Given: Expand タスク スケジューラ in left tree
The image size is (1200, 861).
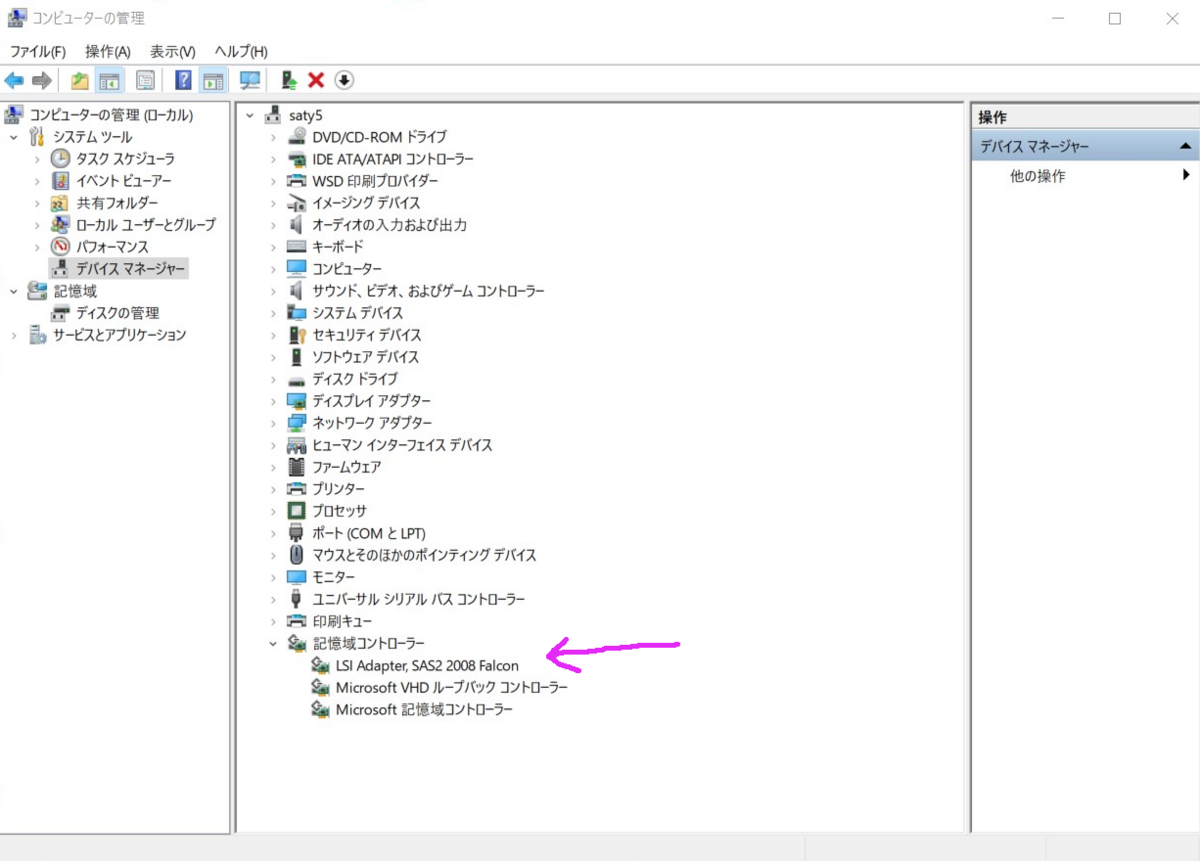Looking at the screenshot, I should coord(37,159).
